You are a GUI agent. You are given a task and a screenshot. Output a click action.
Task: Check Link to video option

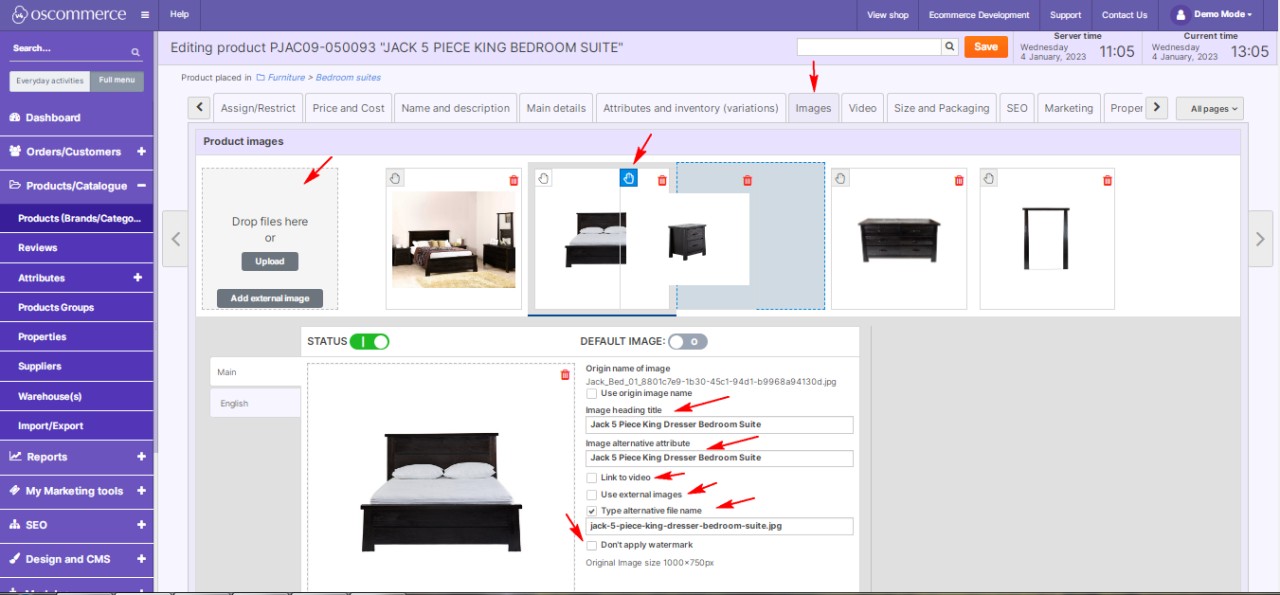(592, 478)
